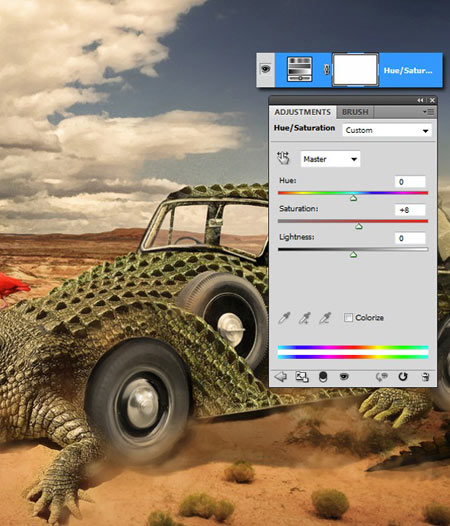Select the eyedropper tool
The image size is (450, 526).
click(x=284, y=318)
